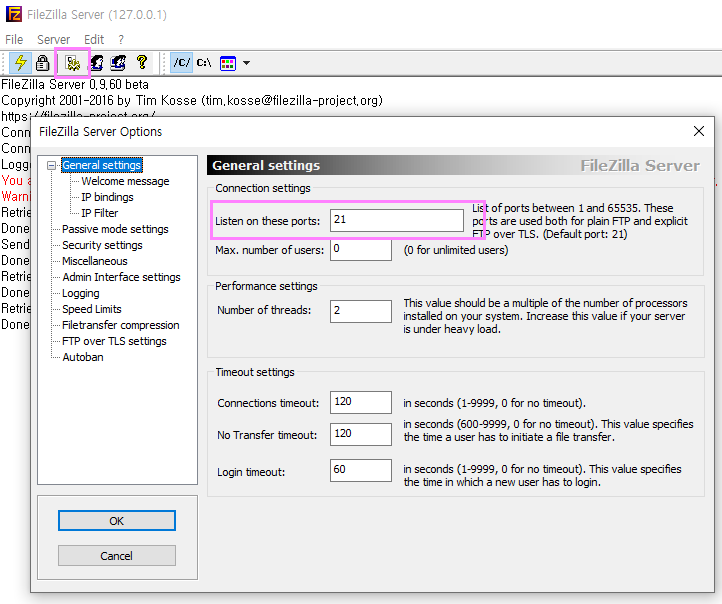
Task: Click the '(0 for unlimited users)' hint text
Action: (x=456, y=250)
